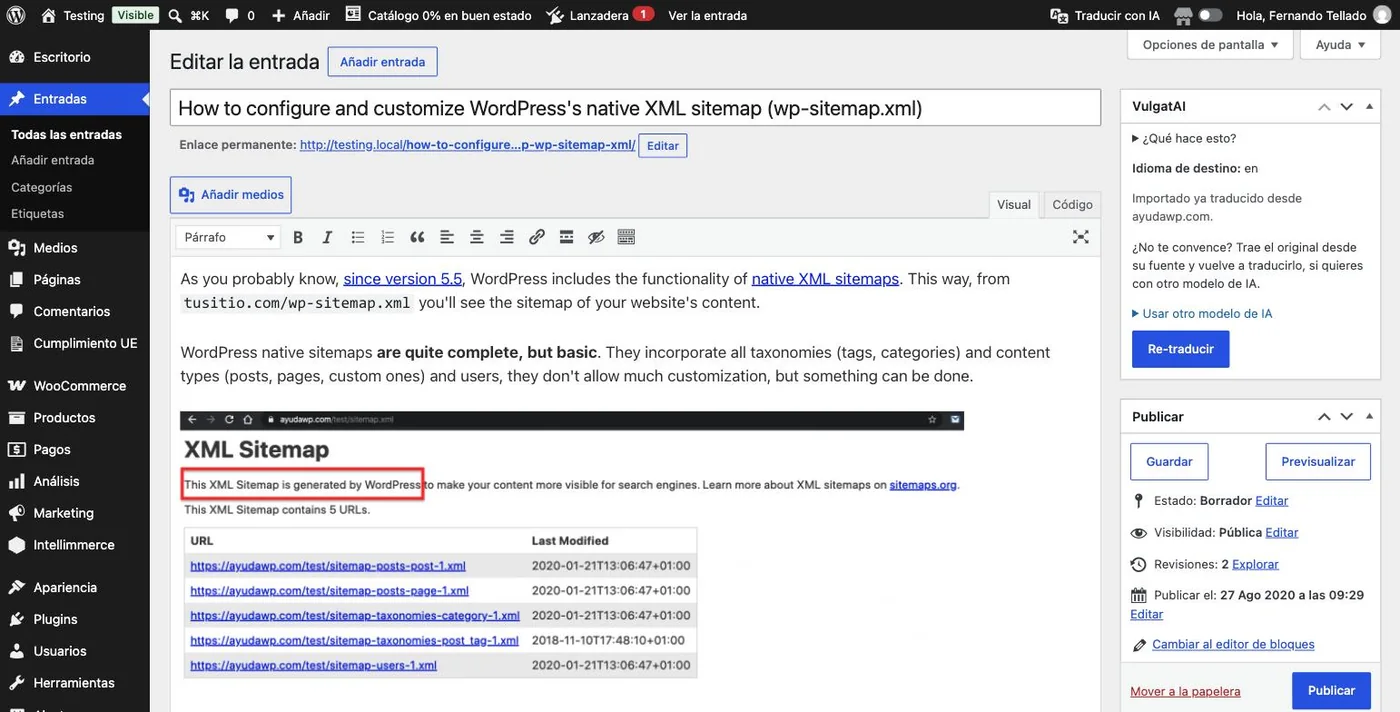Click Ver la entrada in admin bar
The height and width of the screenshot is (712, 1400).
pos(707,15)
